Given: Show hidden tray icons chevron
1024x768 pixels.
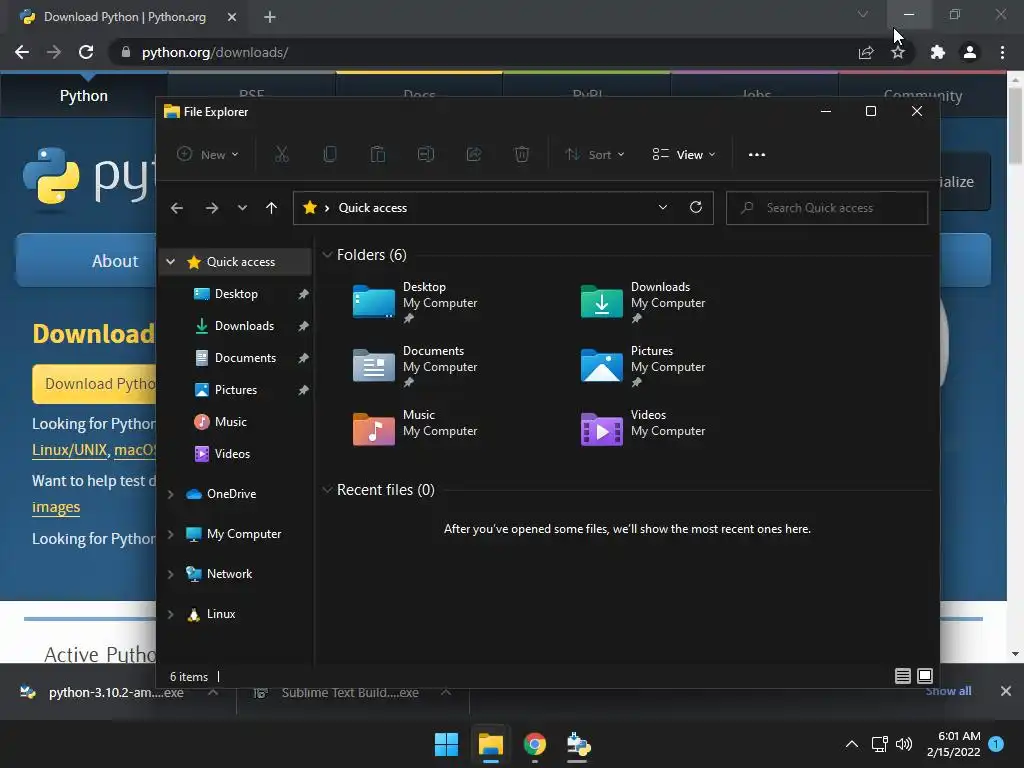Looking at the screenshot, I should pos(852,744).
